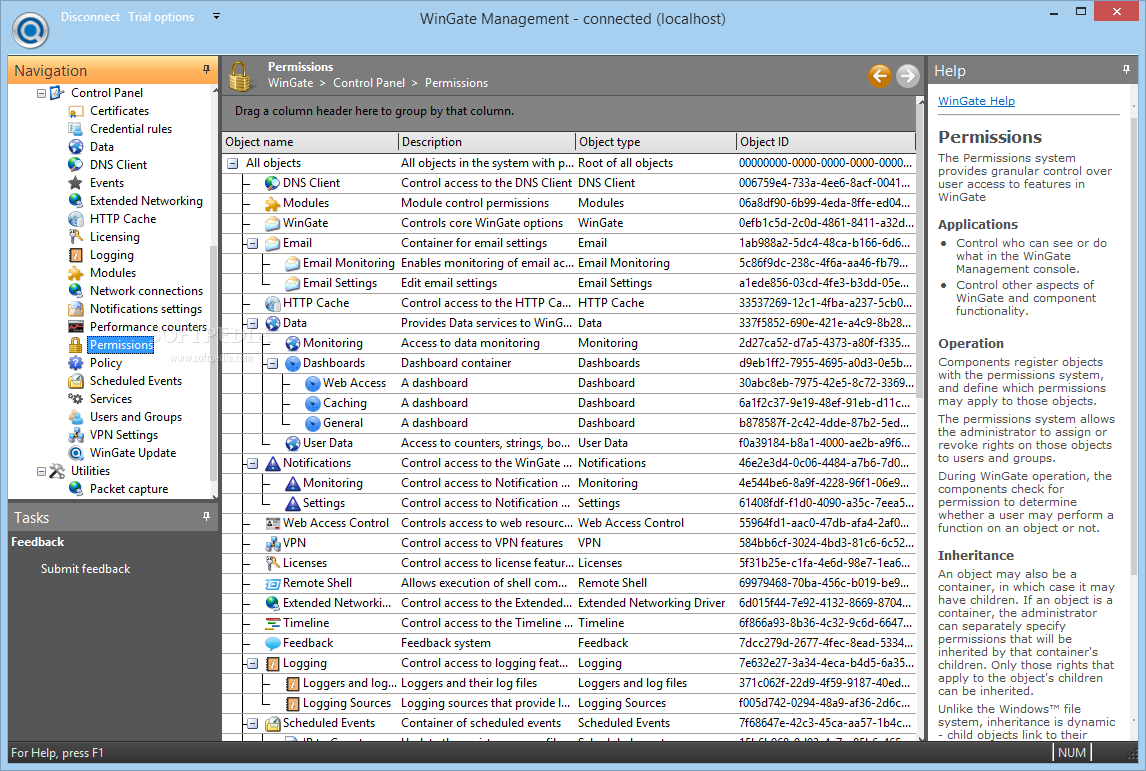Click the forward navigation arrow
The width and height of the screenshot is (1146, 771).
click(907, 75)
